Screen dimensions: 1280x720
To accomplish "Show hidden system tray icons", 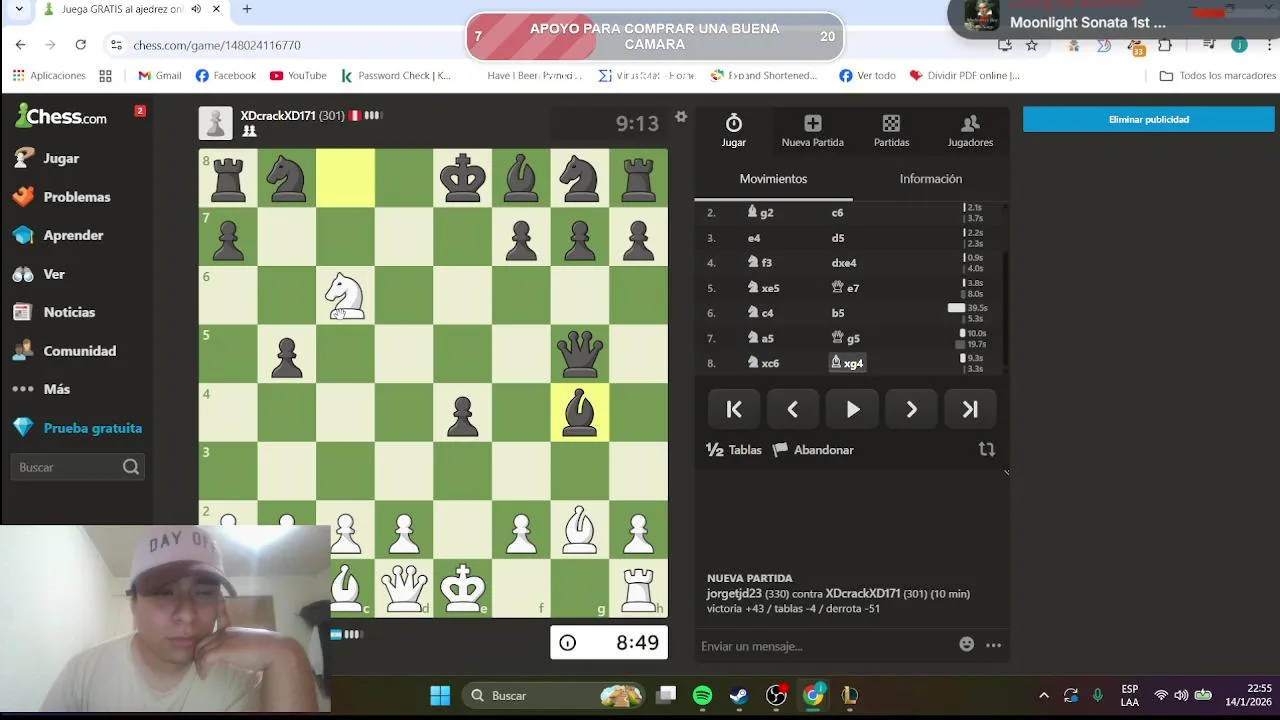I will pyautogui.click(x=1044, y=695).
